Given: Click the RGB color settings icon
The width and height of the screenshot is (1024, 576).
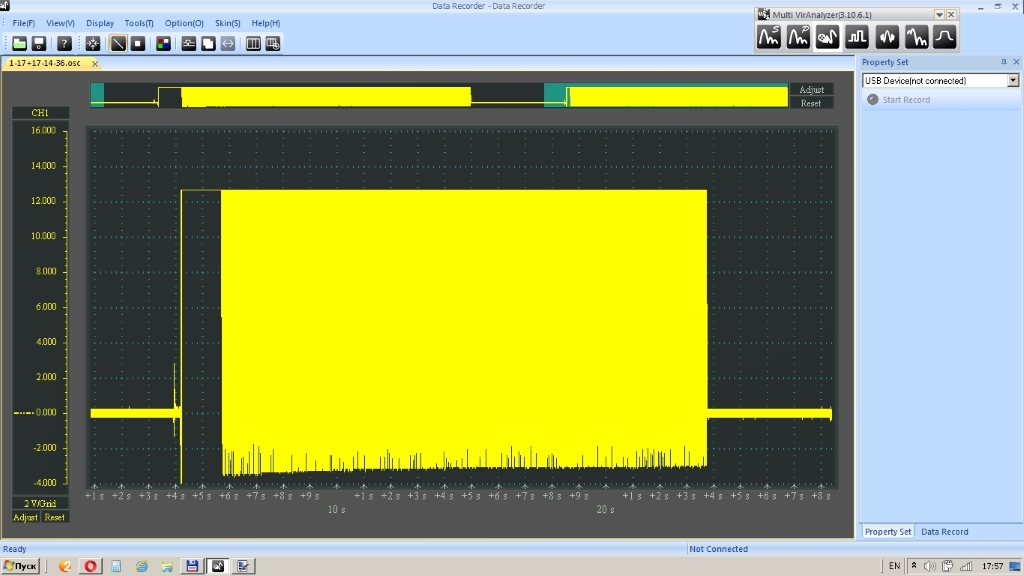Looking at the screenshot, I should pos(163,44).
